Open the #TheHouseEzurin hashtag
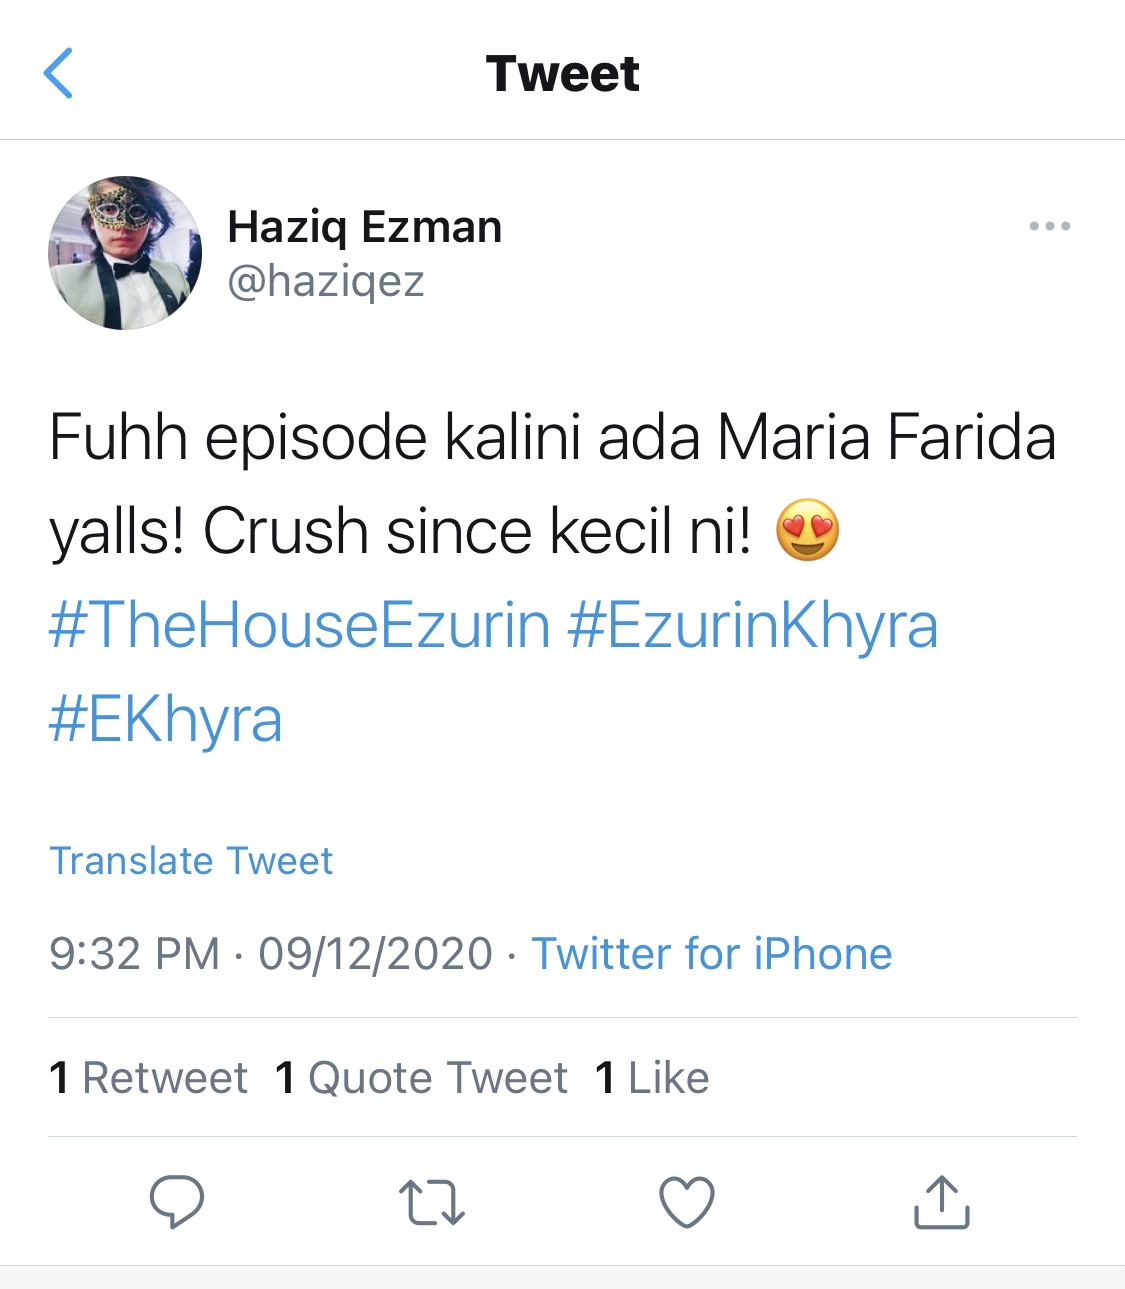 [300, 626]
